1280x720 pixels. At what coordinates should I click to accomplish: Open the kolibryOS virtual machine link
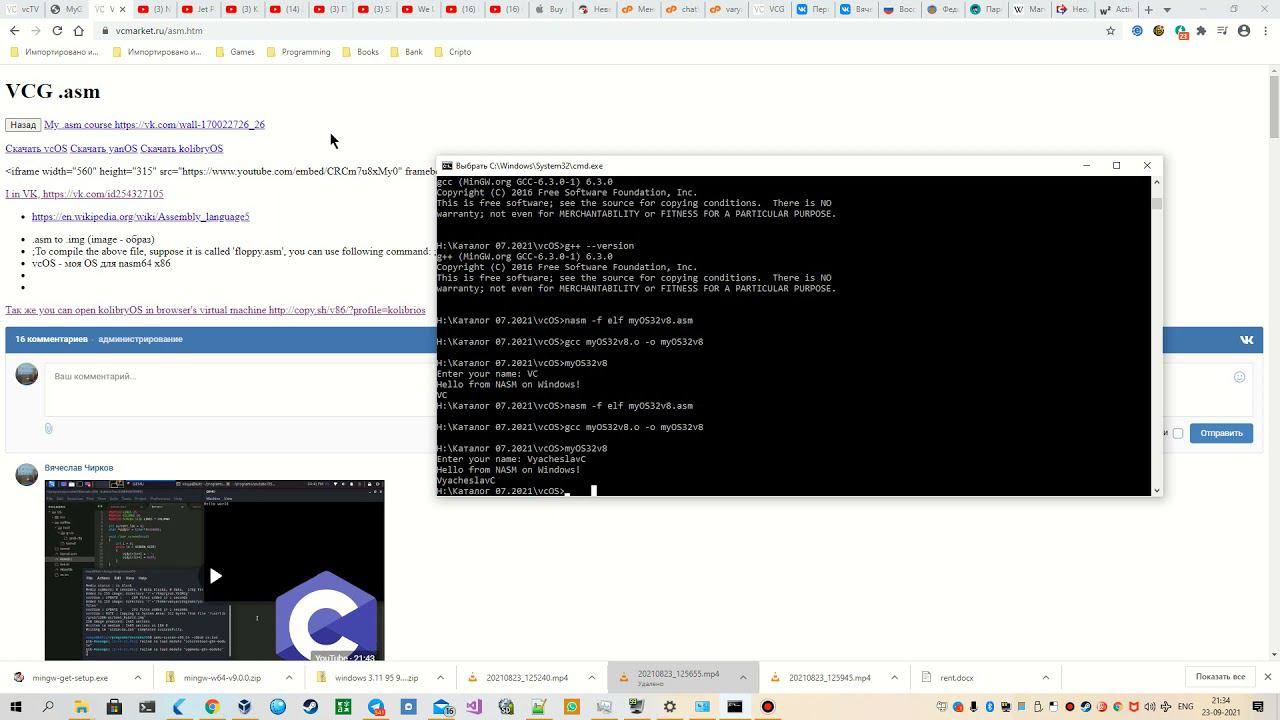215,310
